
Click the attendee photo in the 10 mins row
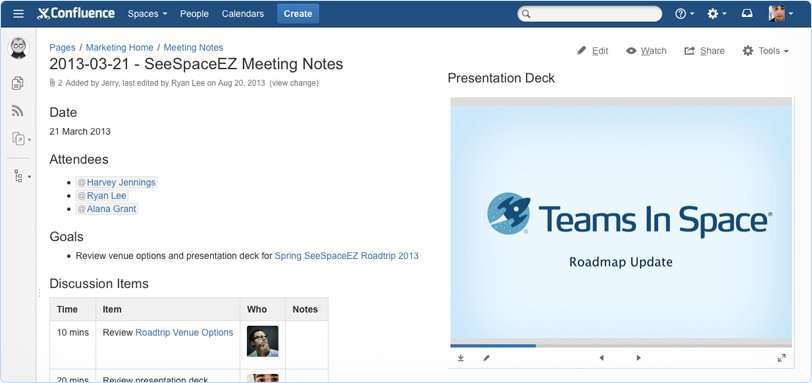[x=263, y=341]
